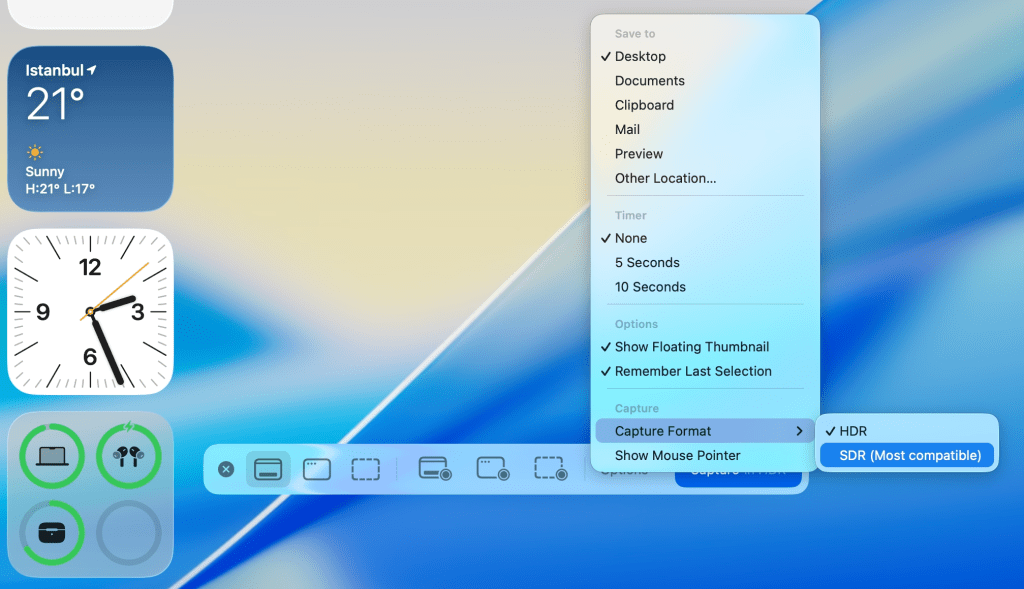
Task: Toggle Remember Last Selection option
Action: click(693, 371)
